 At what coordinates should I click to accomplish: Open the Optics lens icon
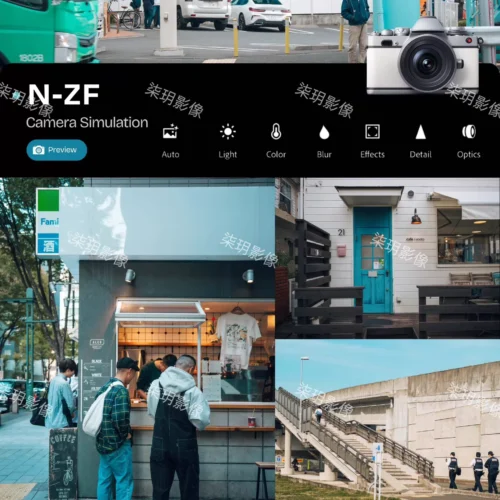coord(469,132)
